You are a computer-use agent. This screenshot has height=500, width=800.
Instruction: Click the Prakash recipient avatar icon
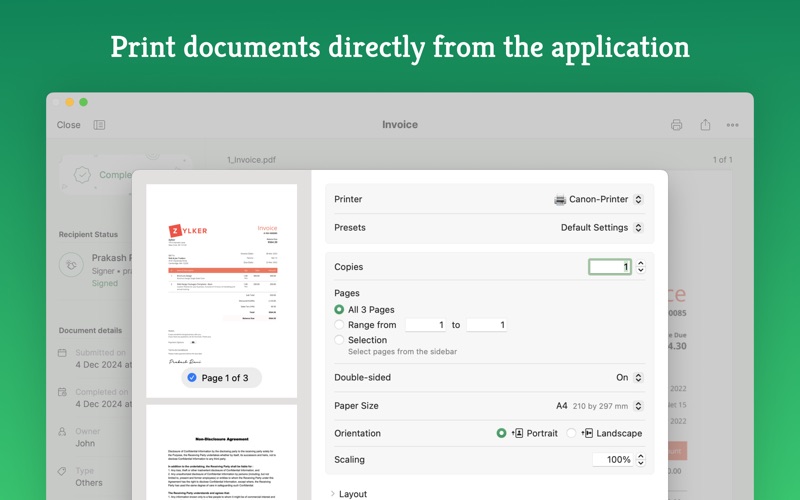pyautogui.click(x=71, y=264)
